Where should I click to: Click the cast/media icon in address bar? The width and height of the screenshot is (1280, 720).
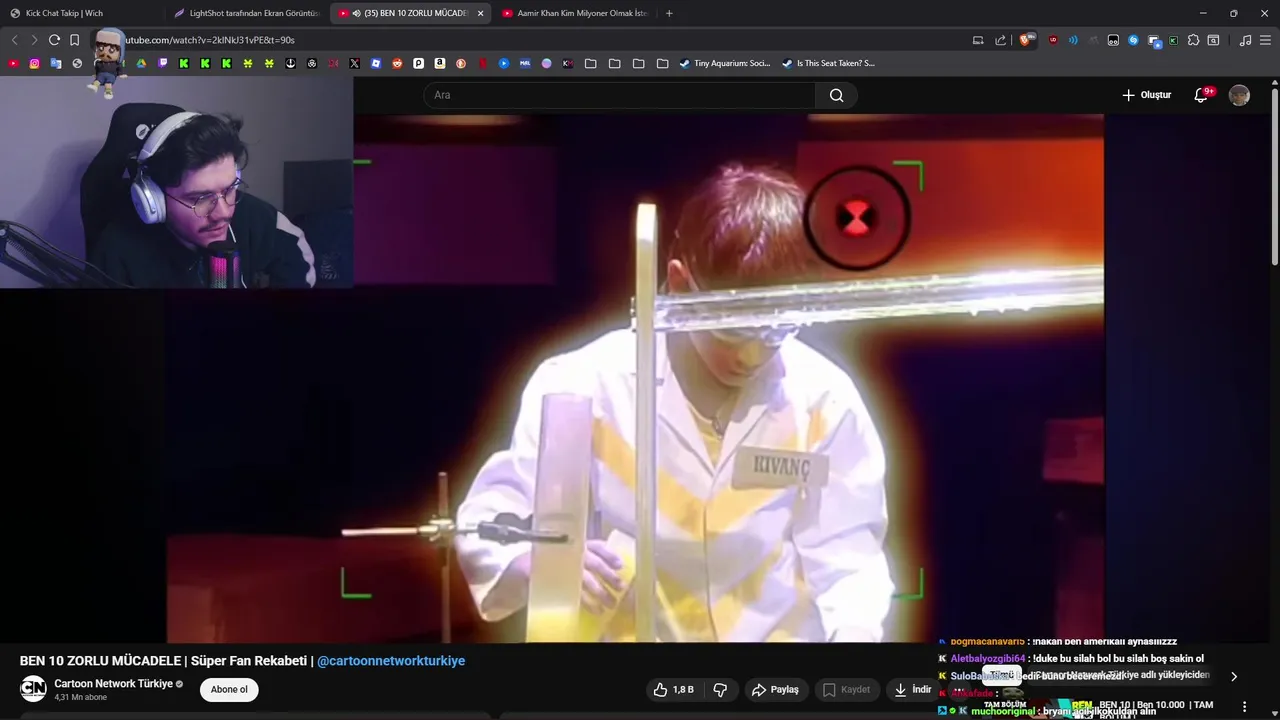click(978, 40)
